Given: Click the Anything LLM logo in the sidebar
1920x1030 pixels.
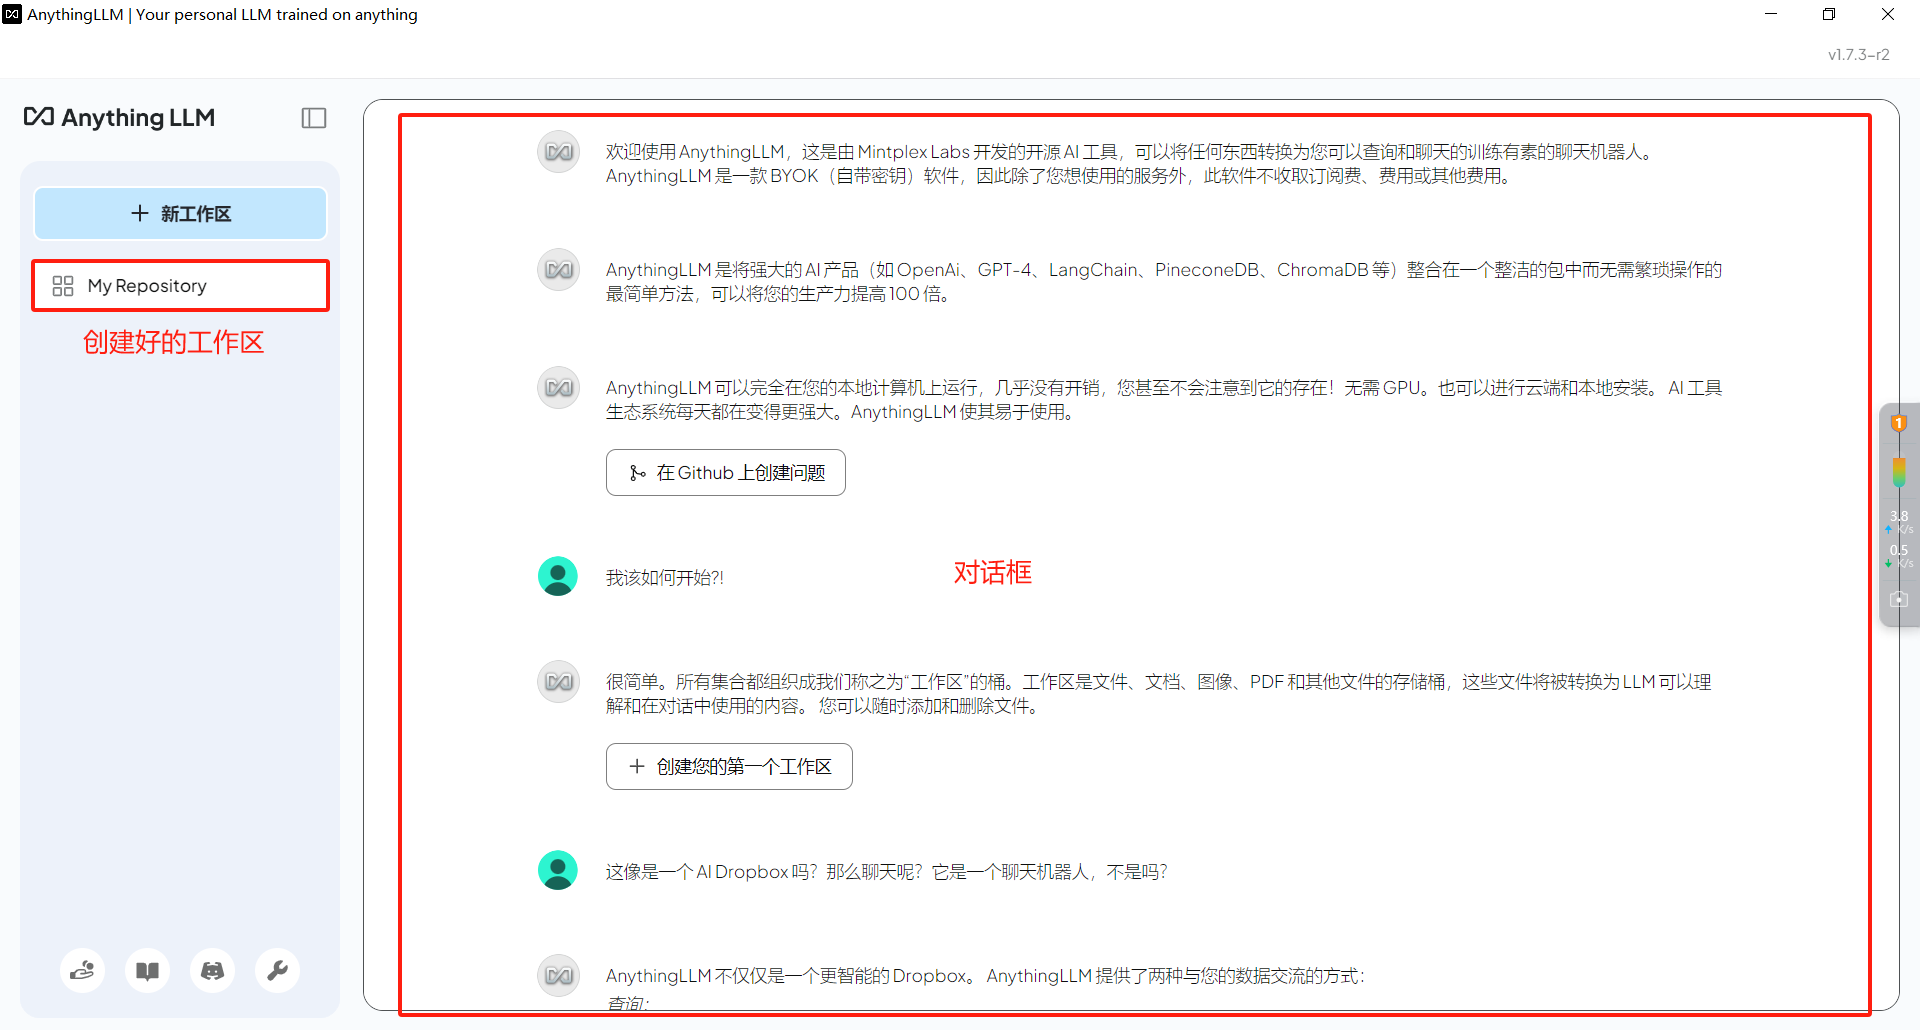Looking at the screenshot, I should [119, 118].
